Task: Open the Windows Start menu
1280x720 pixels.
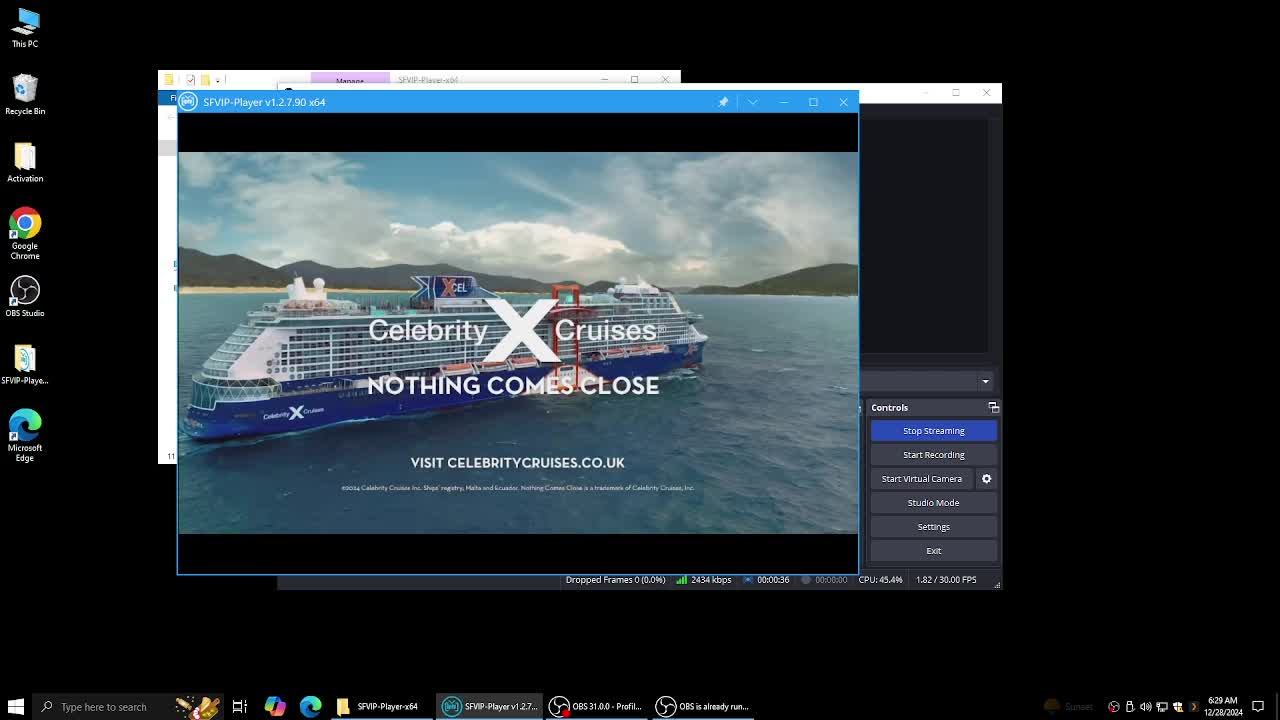Action: pyautogui.click(x=15, y=706)
